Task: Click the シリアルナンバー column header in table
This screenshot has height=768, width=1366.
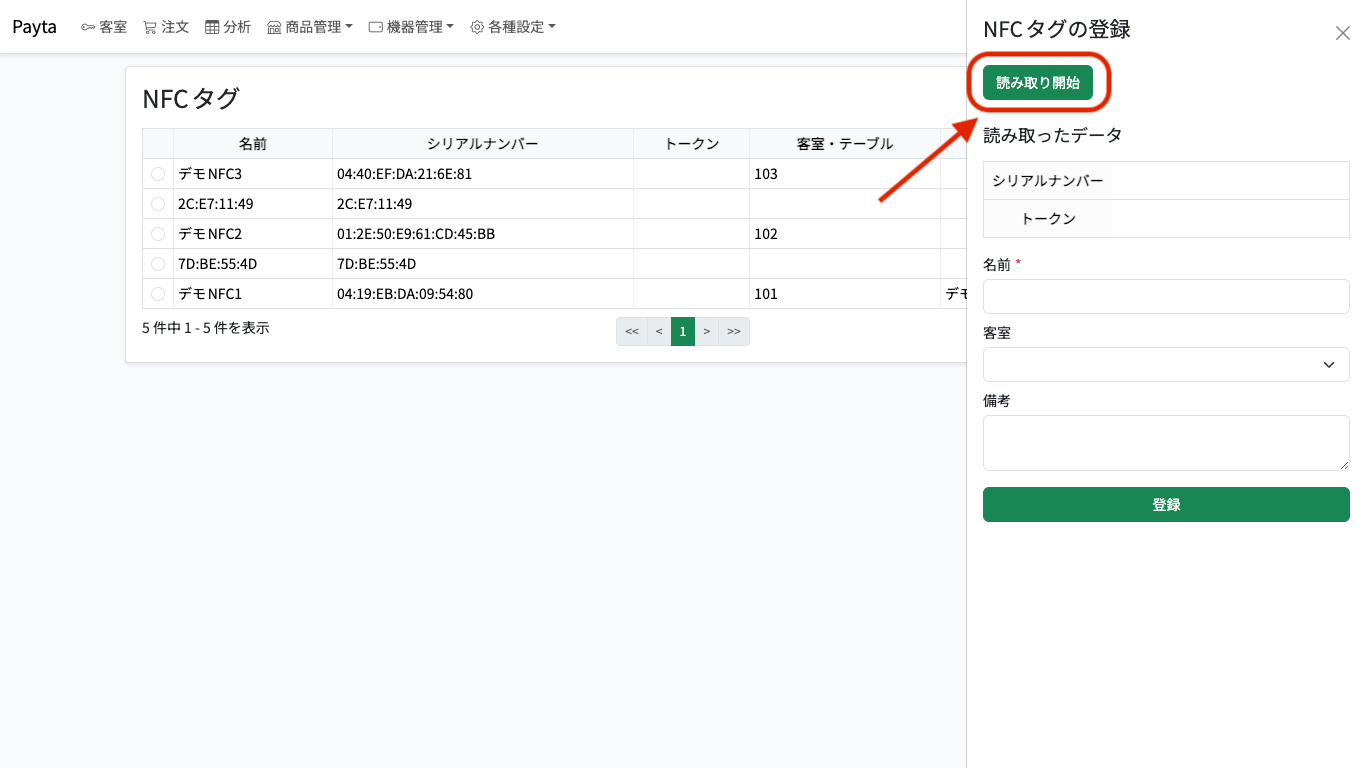Action: click(483, 144)
